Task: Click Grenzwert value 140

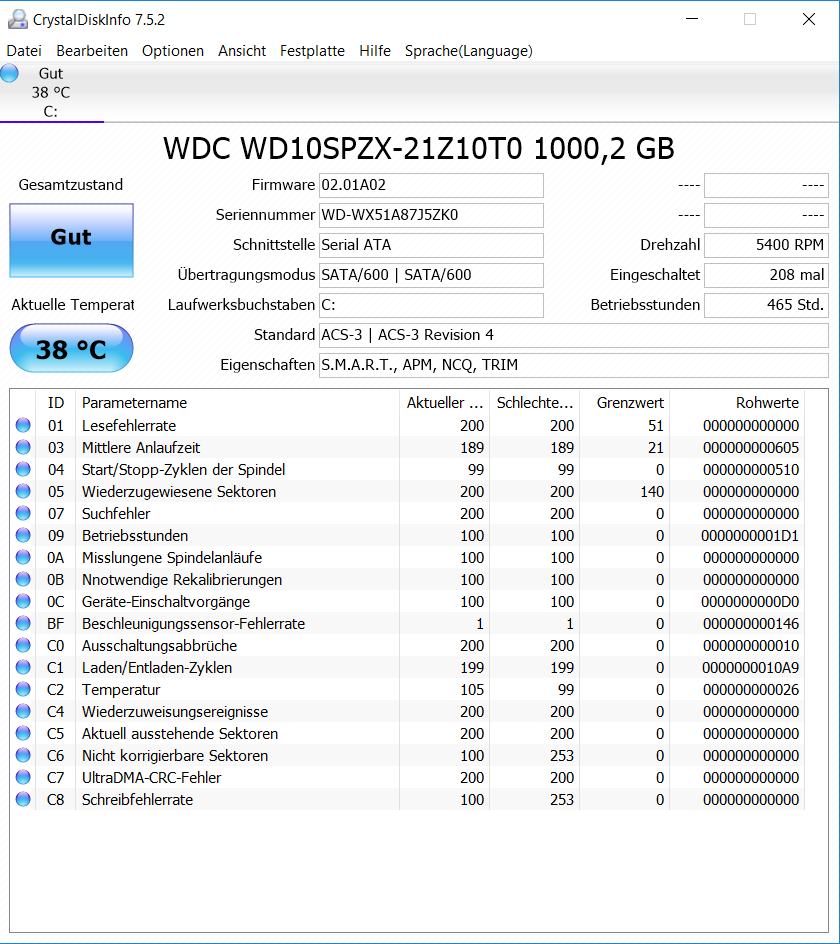Action: pyautogui.click(x=652, y=492)
